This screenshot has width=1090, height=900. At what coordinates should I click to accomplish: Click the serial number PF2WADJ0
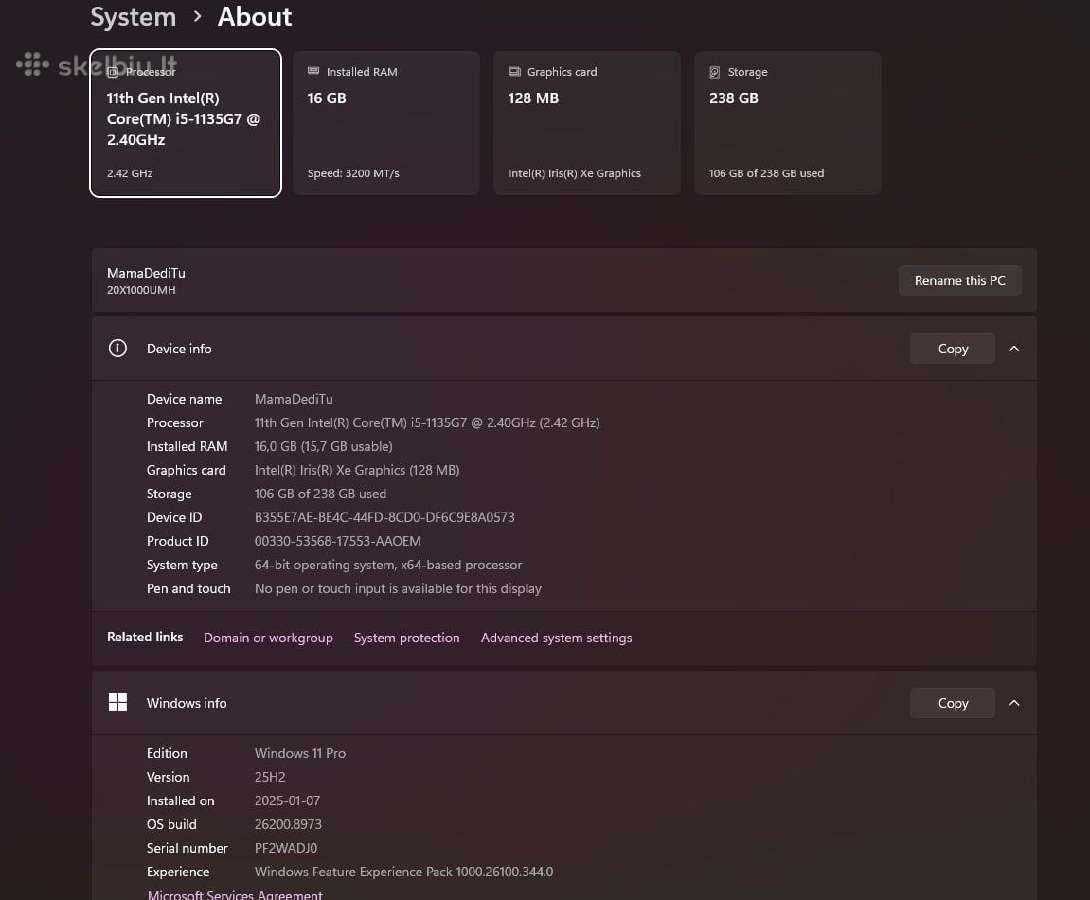(x=286, y=848)
